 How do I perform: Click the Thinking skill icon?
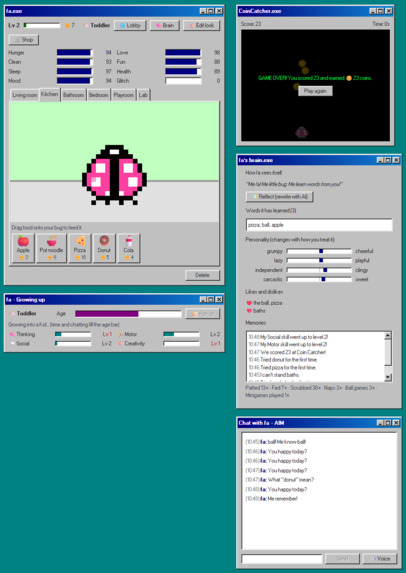[x=12, y=334]
